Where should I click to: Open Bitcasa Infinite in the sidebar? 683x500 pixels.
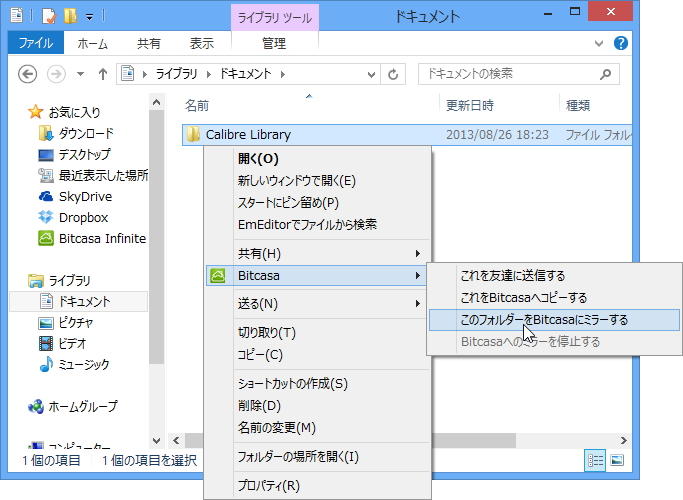tap(92, 239)
